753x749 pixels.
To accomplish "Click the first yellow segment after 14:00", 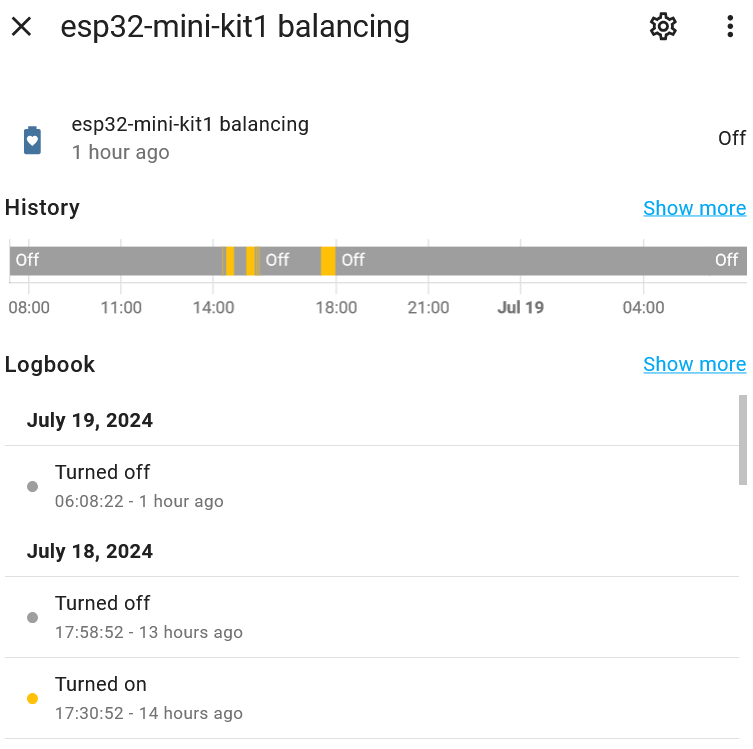I will coord(230,261).
